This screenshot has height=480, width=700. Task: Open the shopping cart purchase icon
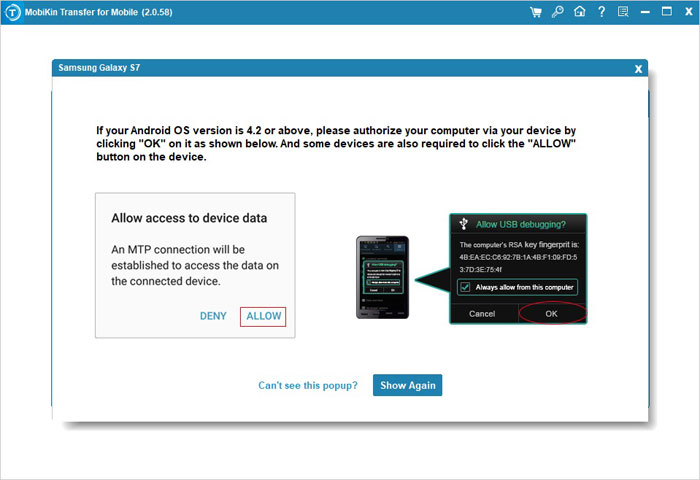click(536, 12)
